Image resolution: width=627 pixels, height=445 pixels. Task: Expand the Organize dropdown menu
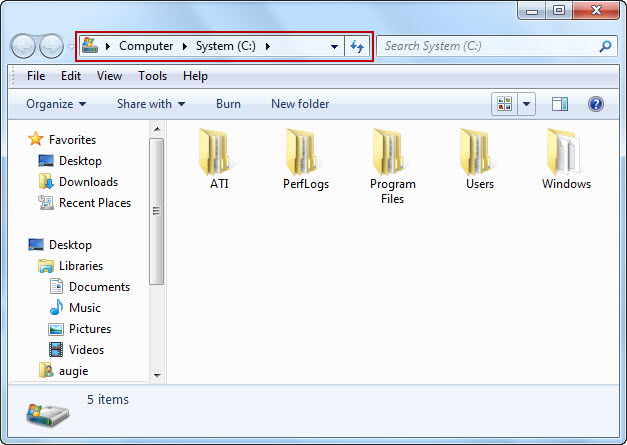pyautogui.click(x=56, y=104)
